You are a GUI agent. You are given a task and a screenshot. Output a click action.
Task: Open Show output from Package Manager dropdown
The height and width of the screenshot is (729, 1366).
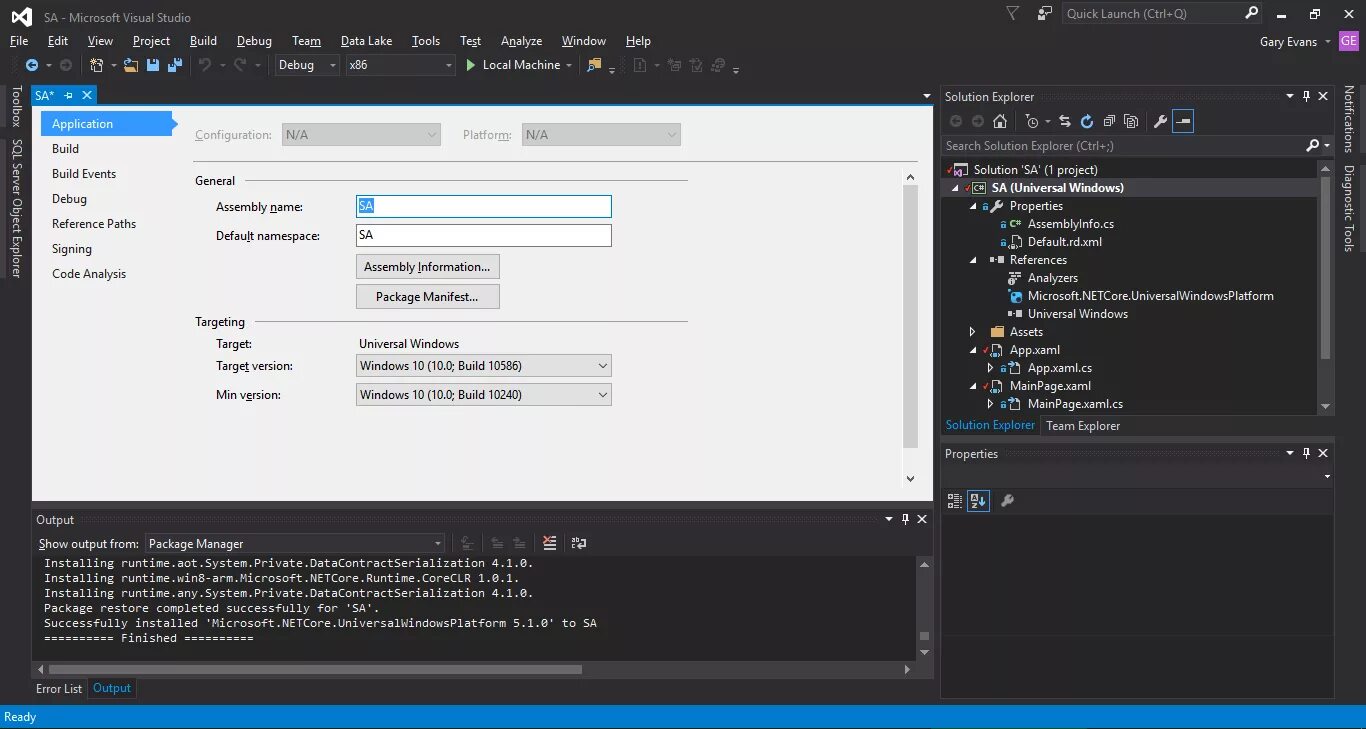tap(295, 544)
